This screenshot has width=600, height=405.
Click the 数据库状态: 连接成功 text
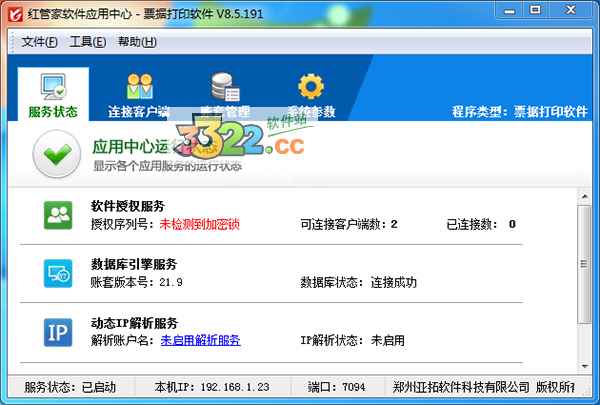[359, 283]
